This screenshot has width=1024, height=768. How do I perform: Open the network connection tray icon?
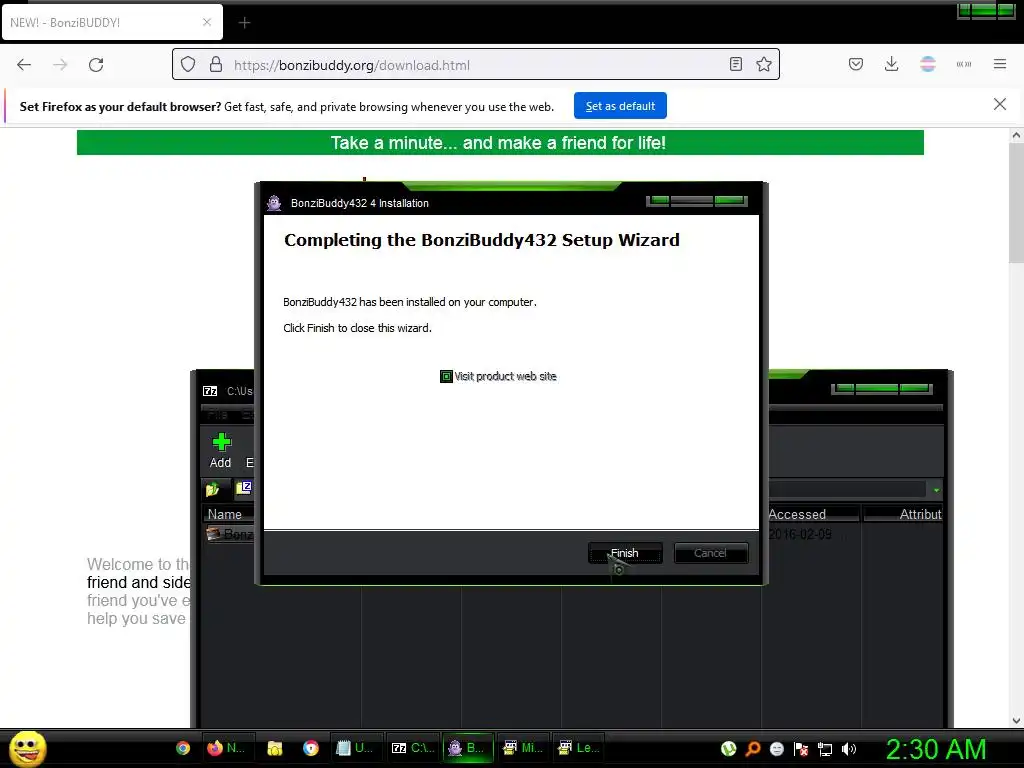point(825,749)
